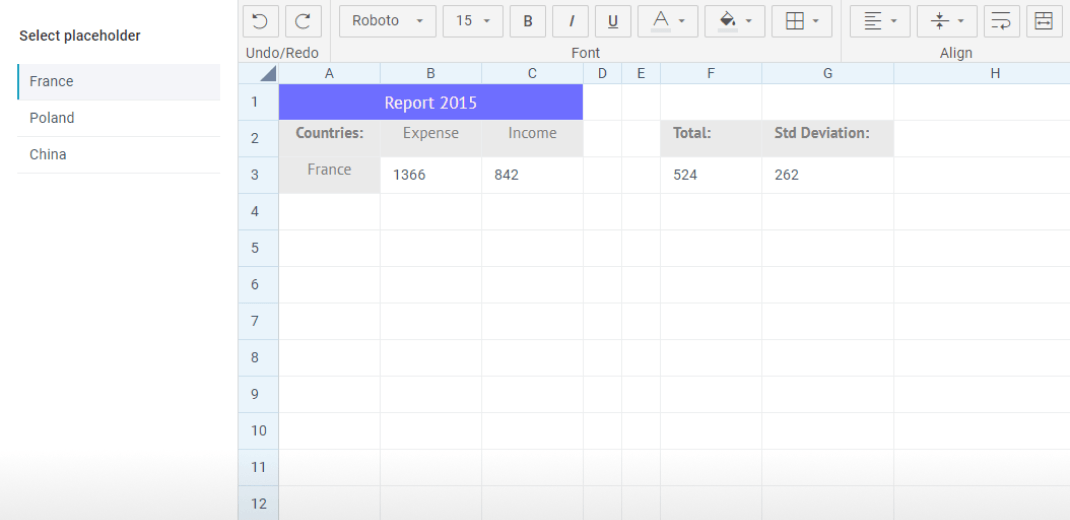Open the horizontal align dropdown
The height and width of the screenshot is (520, 1070).
[880, 21]
